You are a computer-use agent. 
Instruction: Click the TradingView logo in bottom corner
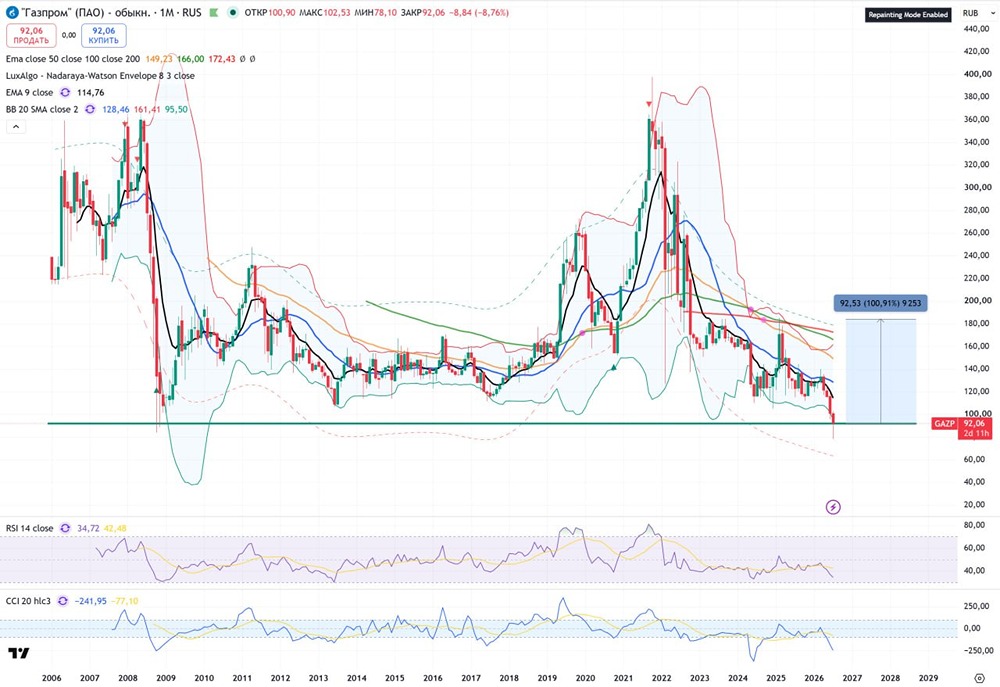18,653
